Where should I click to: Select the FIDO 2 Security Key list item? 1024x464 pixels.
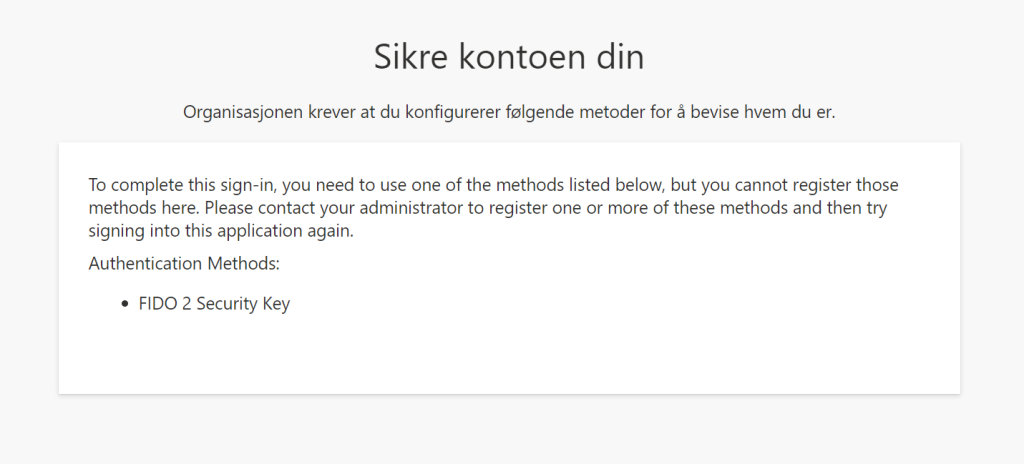pyautogui.click(x=214, y=304)
